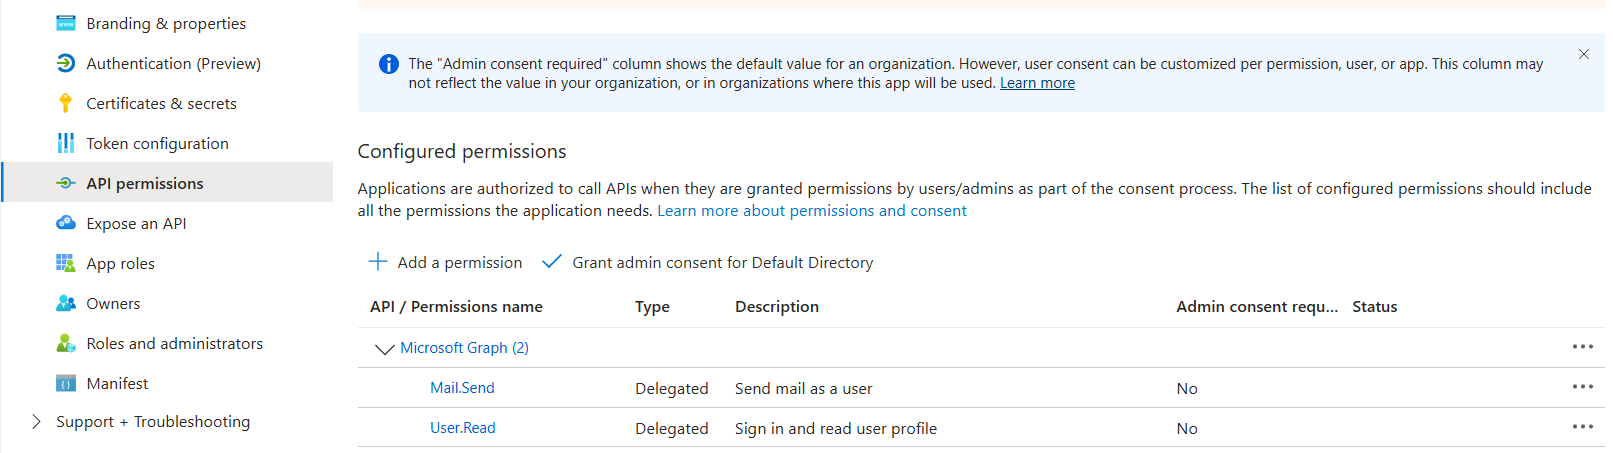Click the blue info icon in banner

[389, 64]
